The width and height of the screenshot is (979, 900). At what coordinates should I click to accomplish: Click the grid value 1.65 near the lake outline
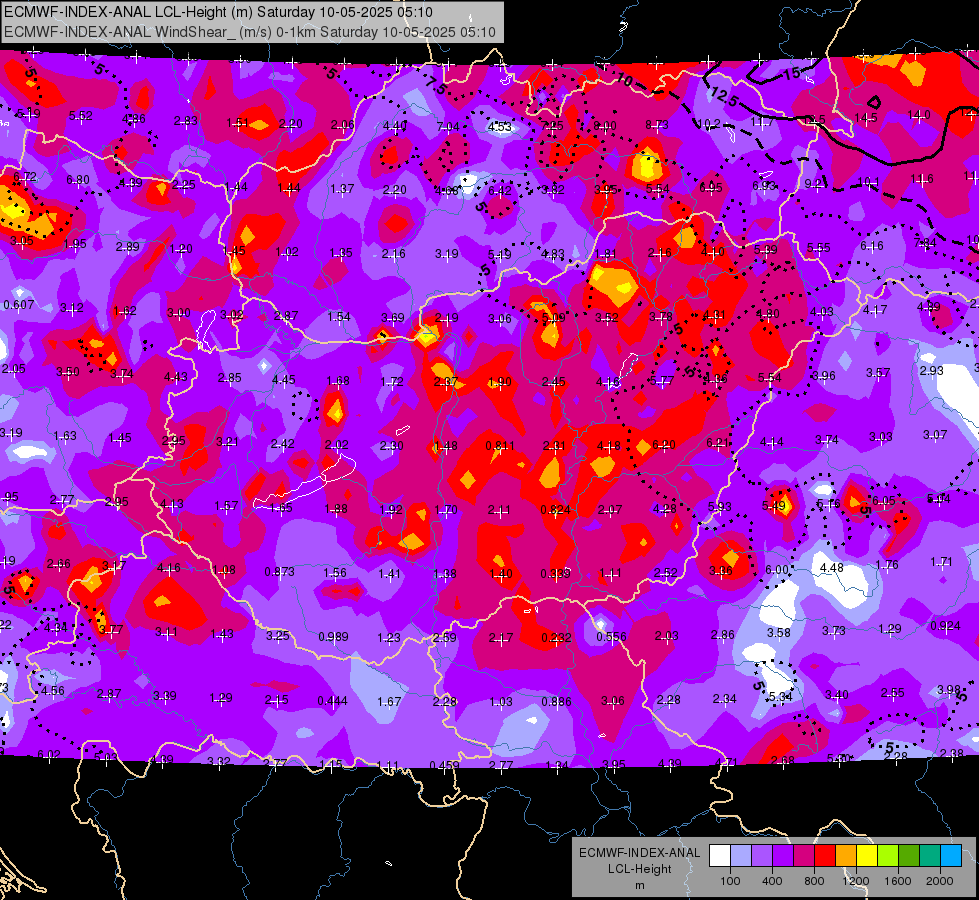(x=281, y=508)
